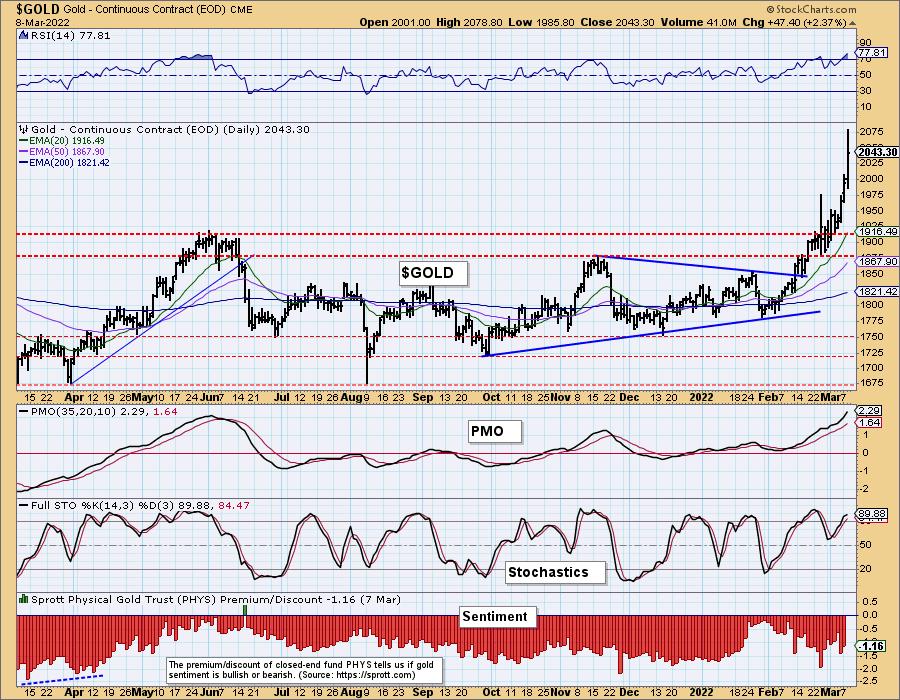This screenshot has width=900, height=700.
Task: Click the 77.81 RSI value tag
Action: tap(871, 53)
